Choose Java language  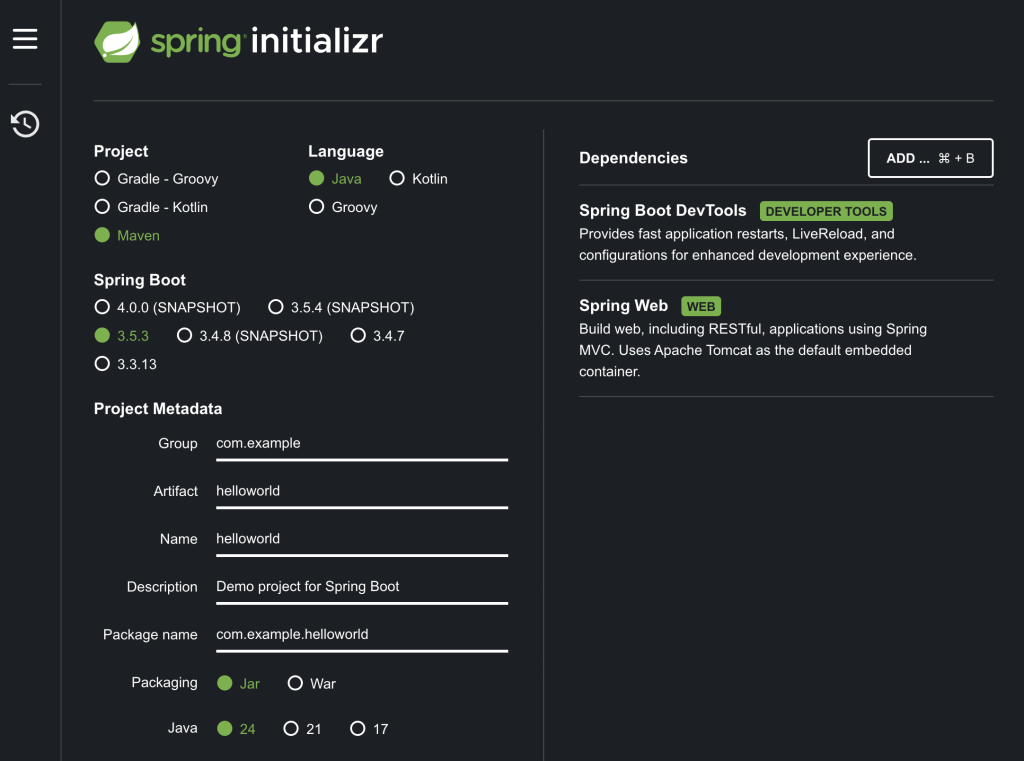pos(335,178)
